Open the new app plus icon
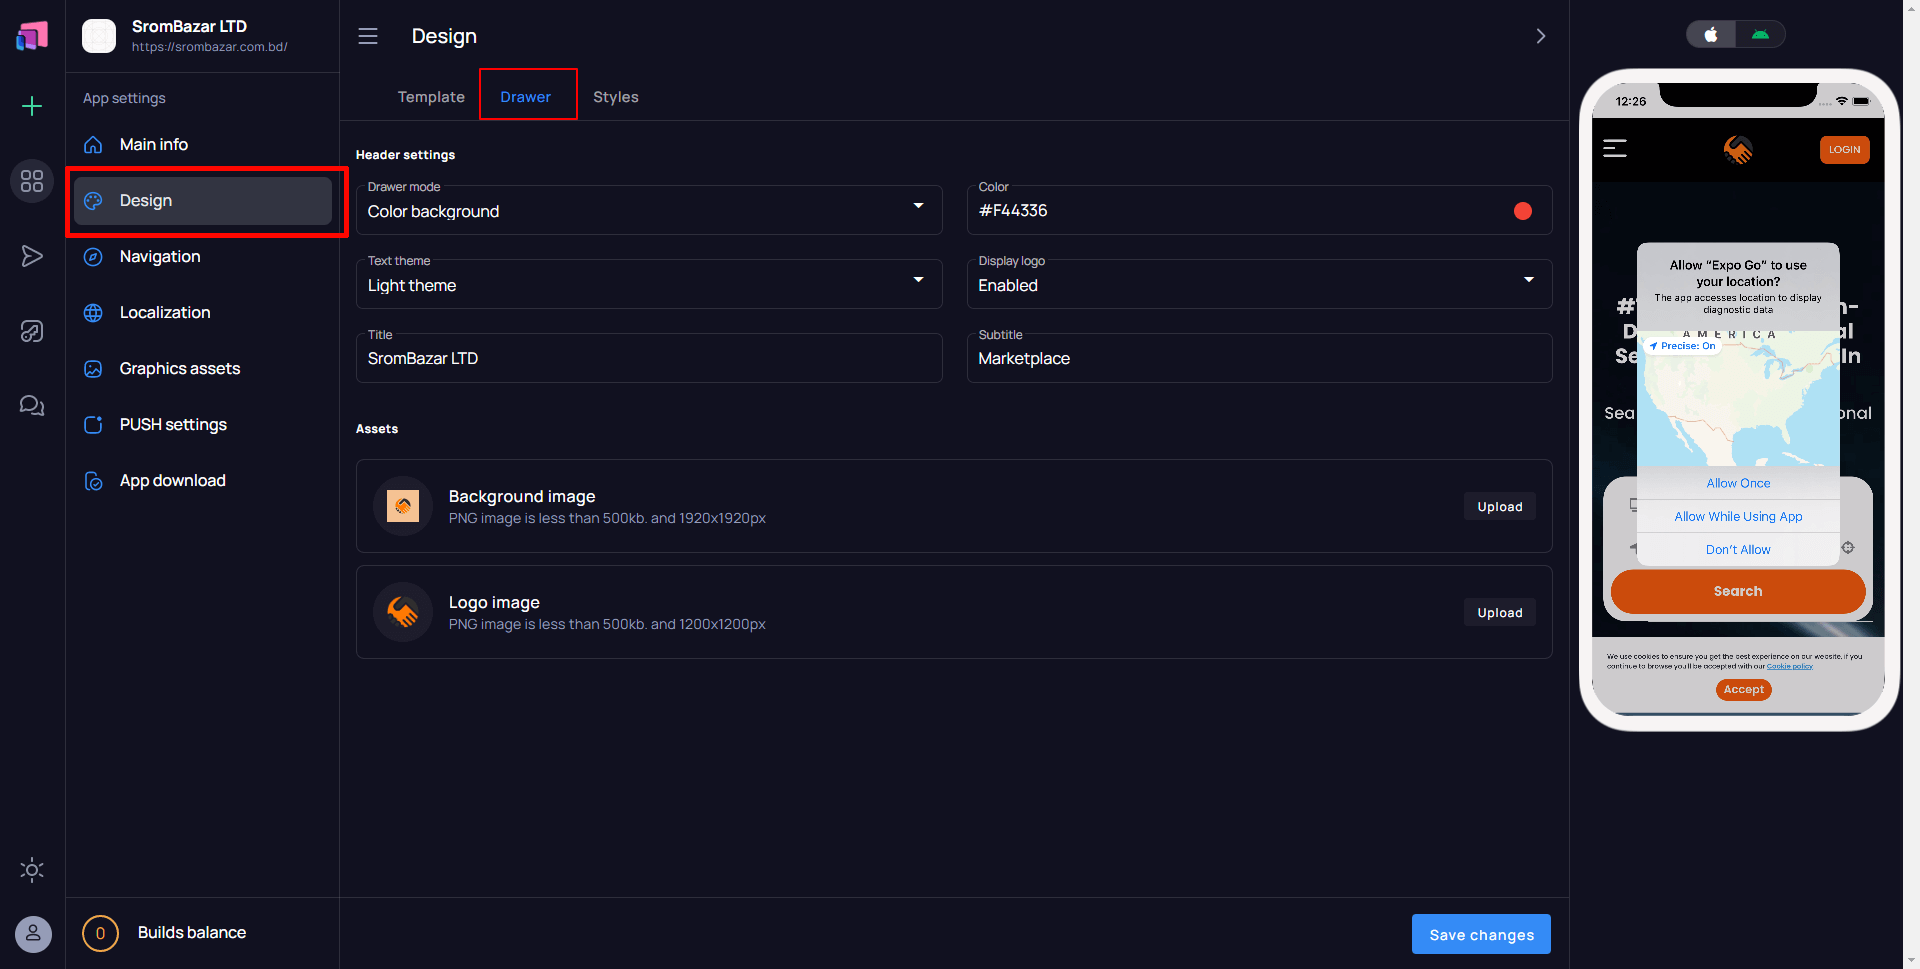Viewport: 1920px width, 969px height. (x=31, y=105)
